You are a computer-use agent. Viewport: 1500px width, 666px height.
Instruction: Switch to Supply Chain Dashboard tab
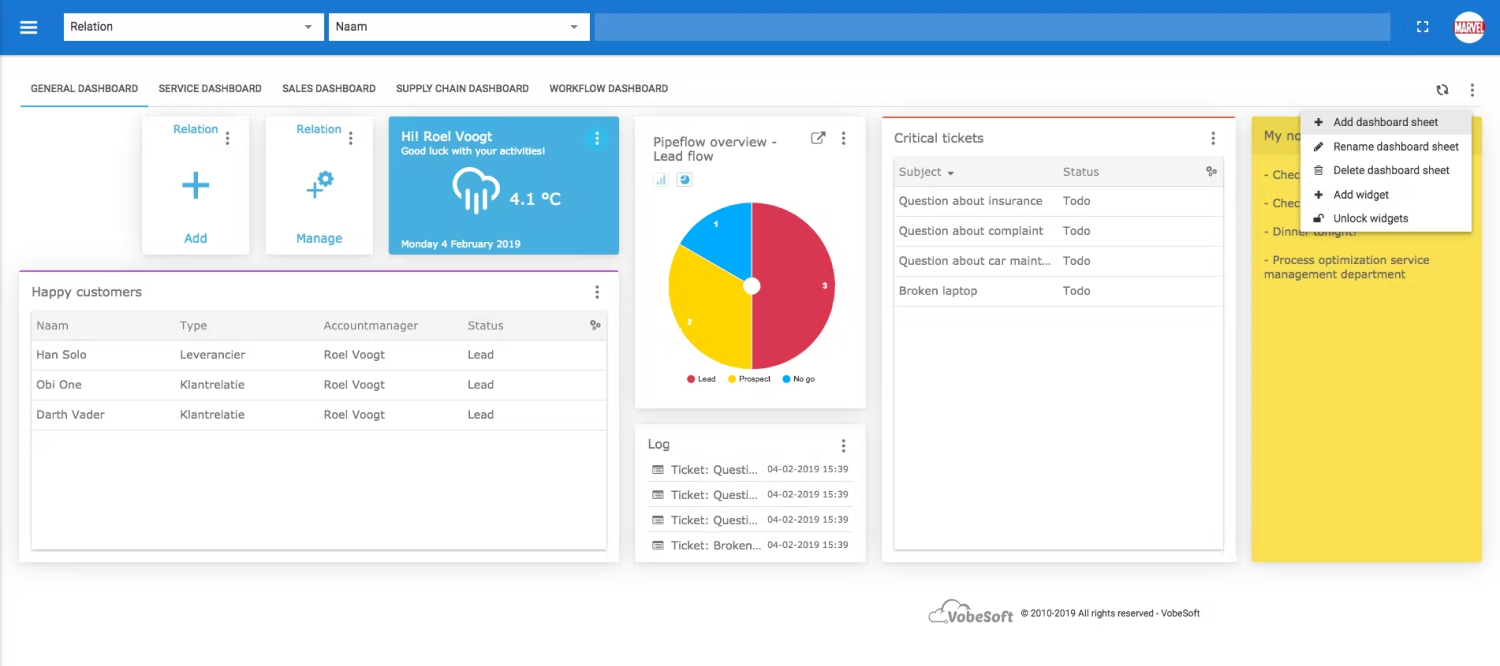[x=462, y=89]
